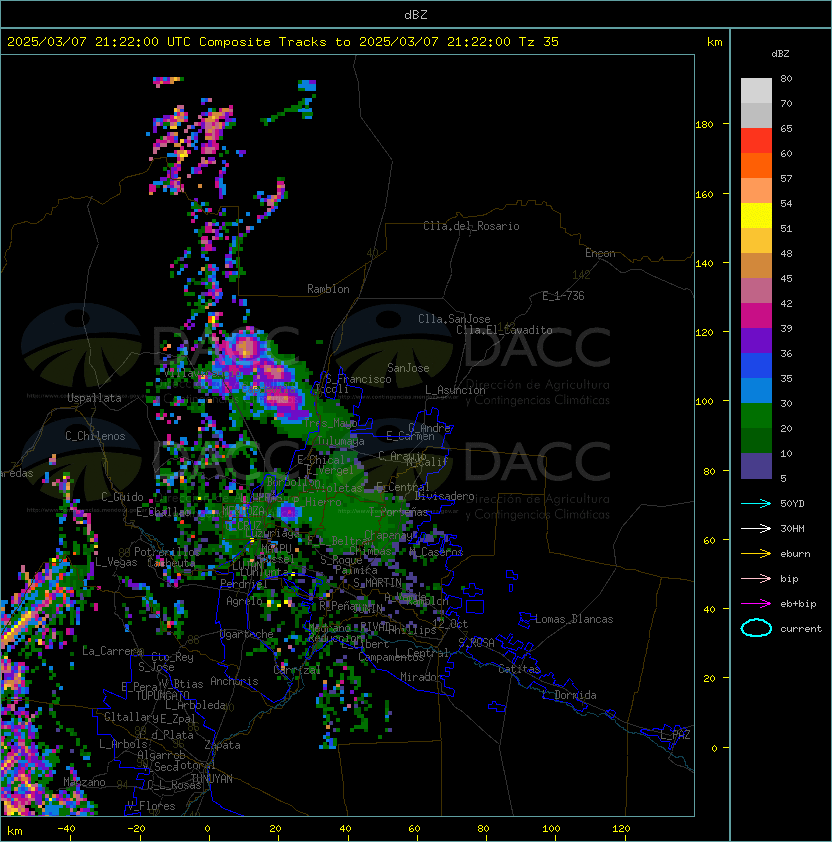Select the red swatch in dBZ color scale
Viewport: 832px width, 842px height.
tap(756, 140)
